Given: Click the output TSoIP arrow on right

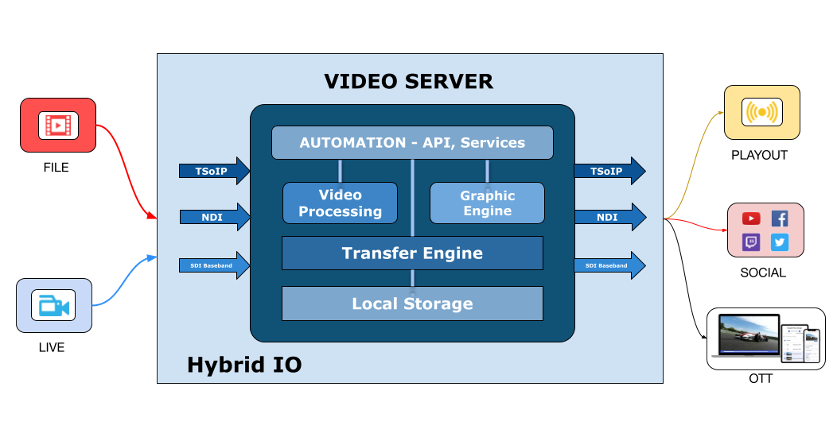Looking at the screenshot, I should [609, 171].
